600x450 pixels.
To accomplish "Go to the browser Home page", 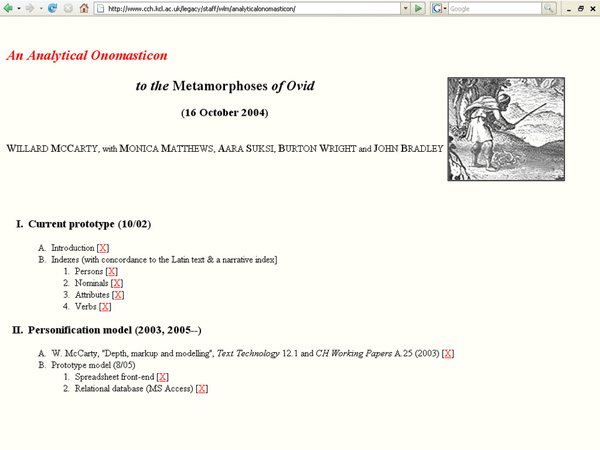I will point(83,8).
